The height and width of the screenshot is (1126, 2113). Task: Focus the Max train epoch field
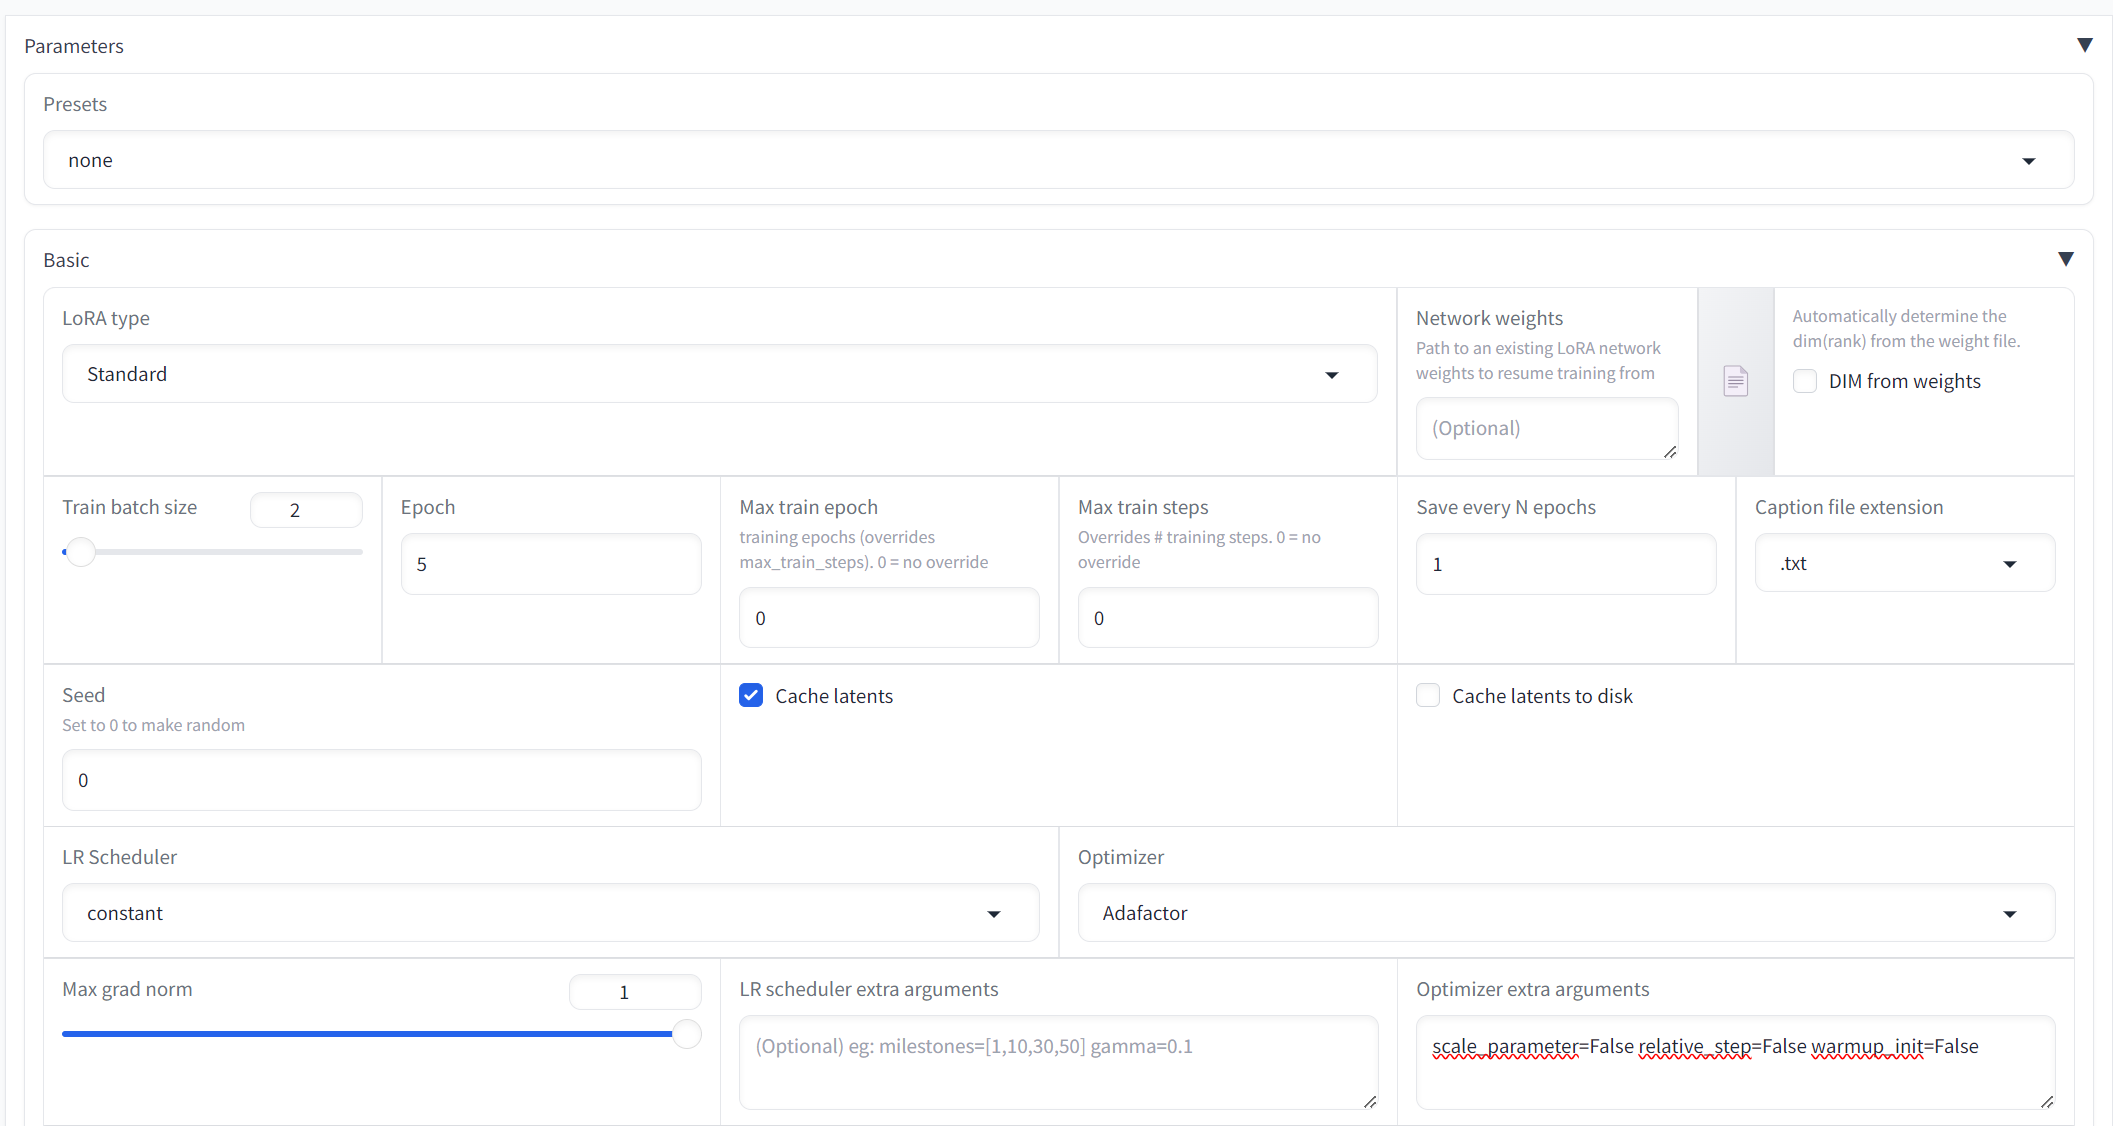(888, 618)
